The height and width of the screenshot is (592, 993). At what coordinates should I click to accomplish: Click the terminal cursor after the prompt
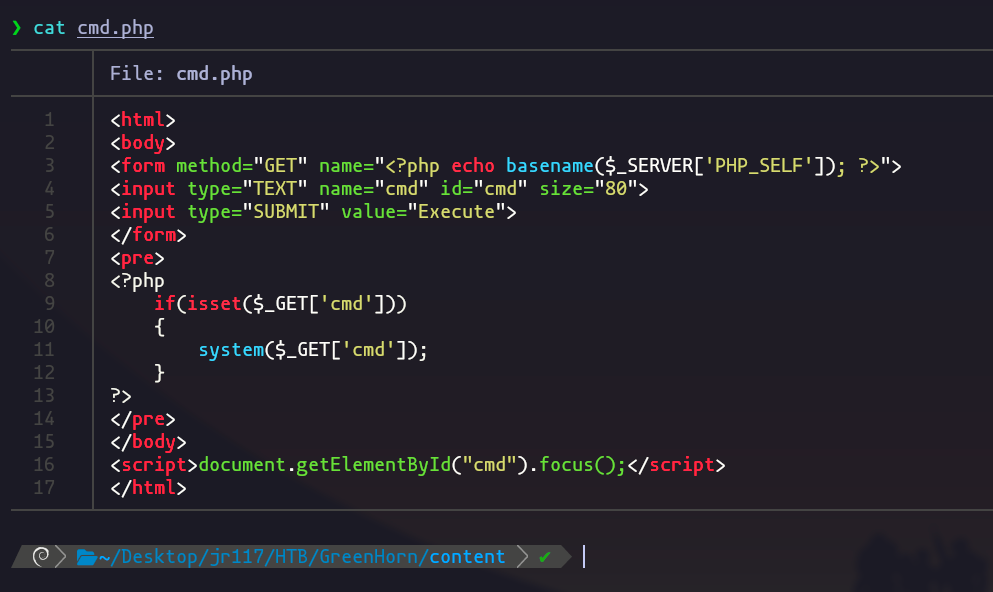pyautogui.click(x=584, y=557)
